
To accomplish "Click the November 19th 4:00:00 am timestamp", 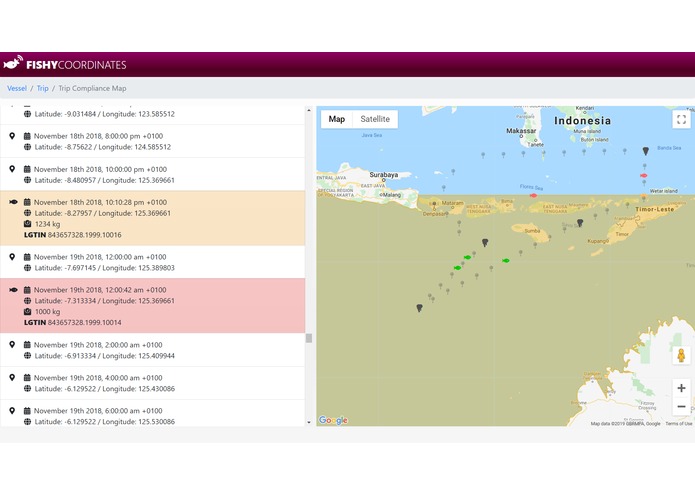I will pyautogui.click(x=98, y=377).
